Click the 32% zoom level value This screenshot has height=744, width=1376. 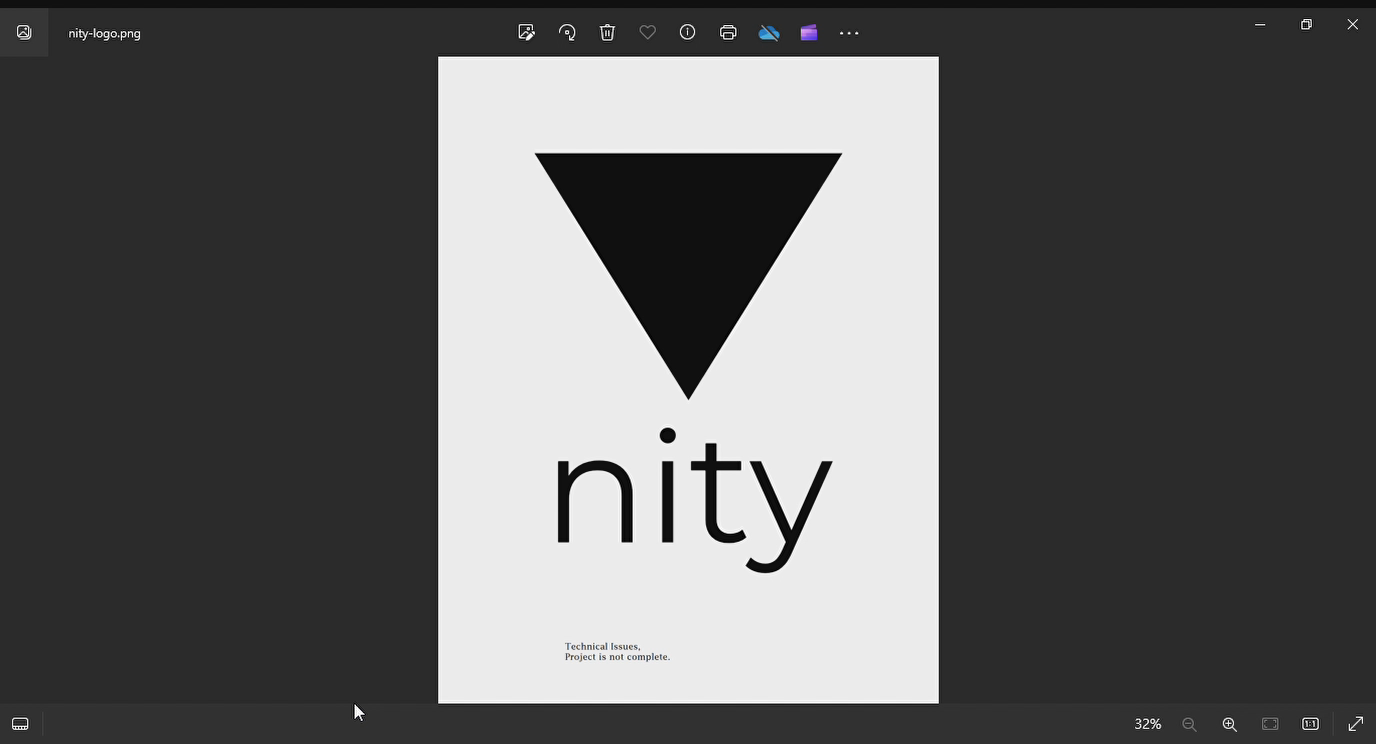coord(1147,724)
